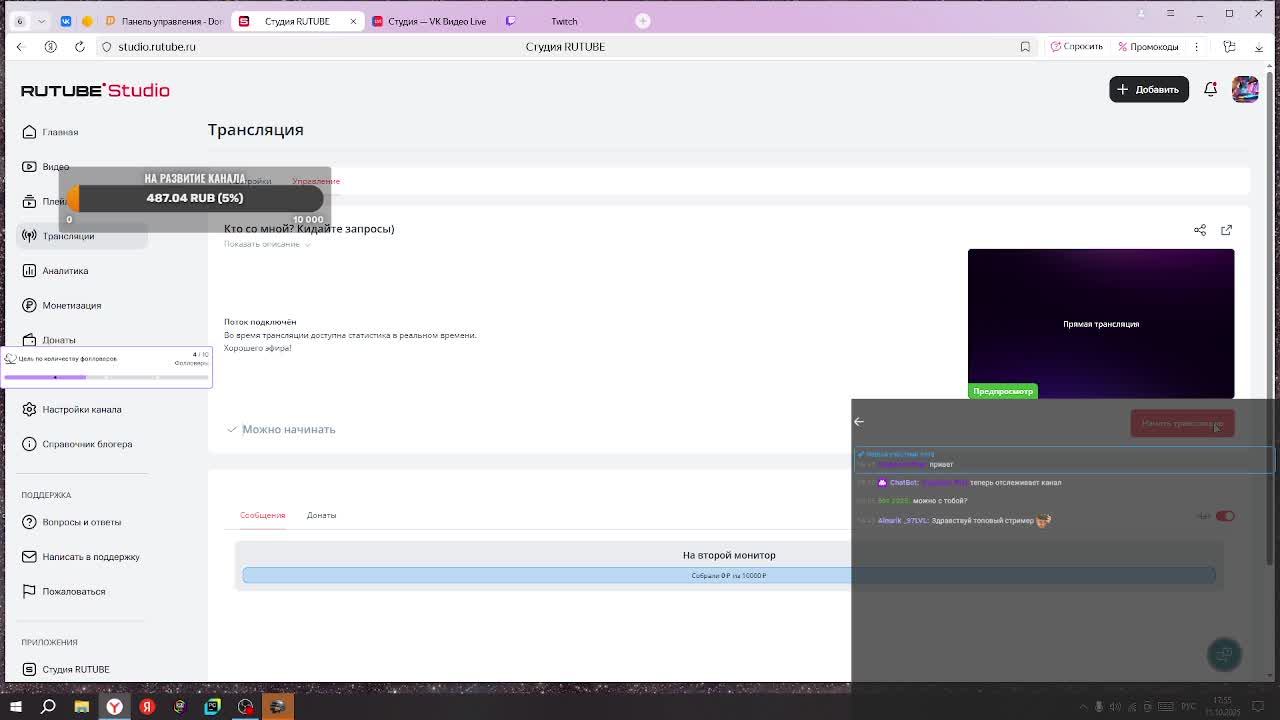1280x720 pixels.
Task: Open browser downloads icon
Action: (x=1257, y=46)
